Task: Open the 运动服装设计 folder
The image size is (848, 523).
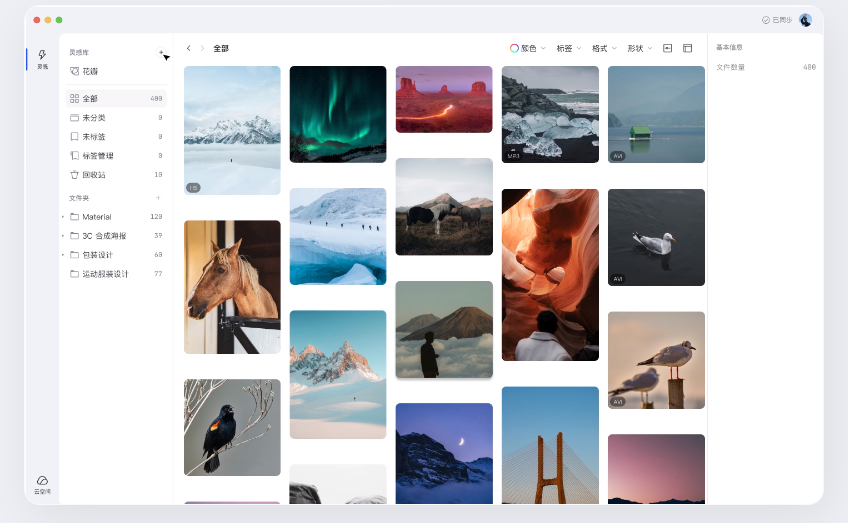Action: (116, 274)
